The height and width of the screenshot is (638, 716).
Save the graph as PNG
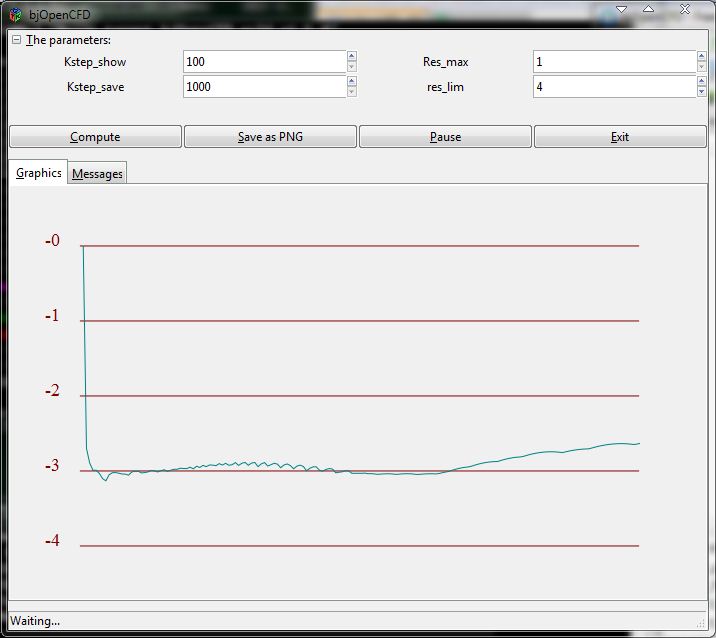click(270, 137)
